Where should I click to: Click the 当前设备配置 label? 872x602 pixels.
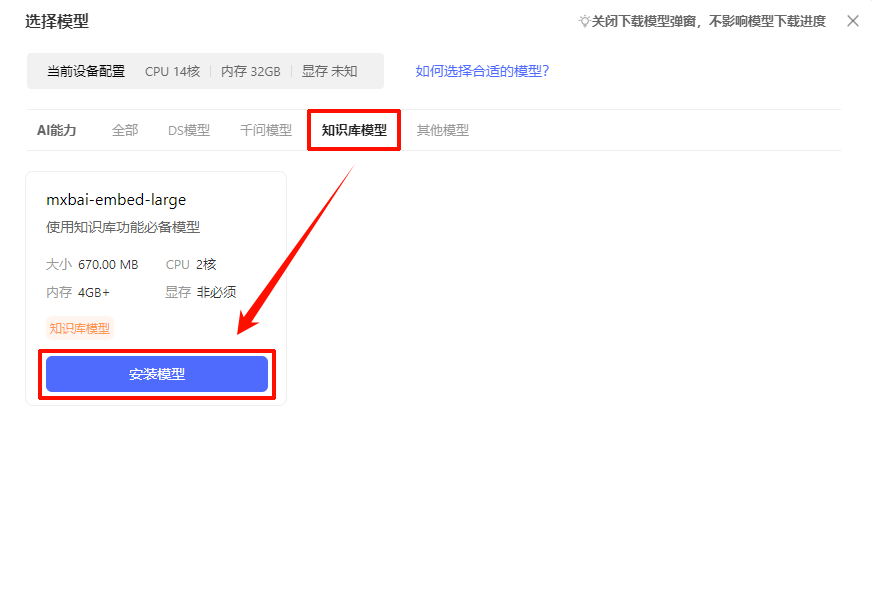coord(86,71)
